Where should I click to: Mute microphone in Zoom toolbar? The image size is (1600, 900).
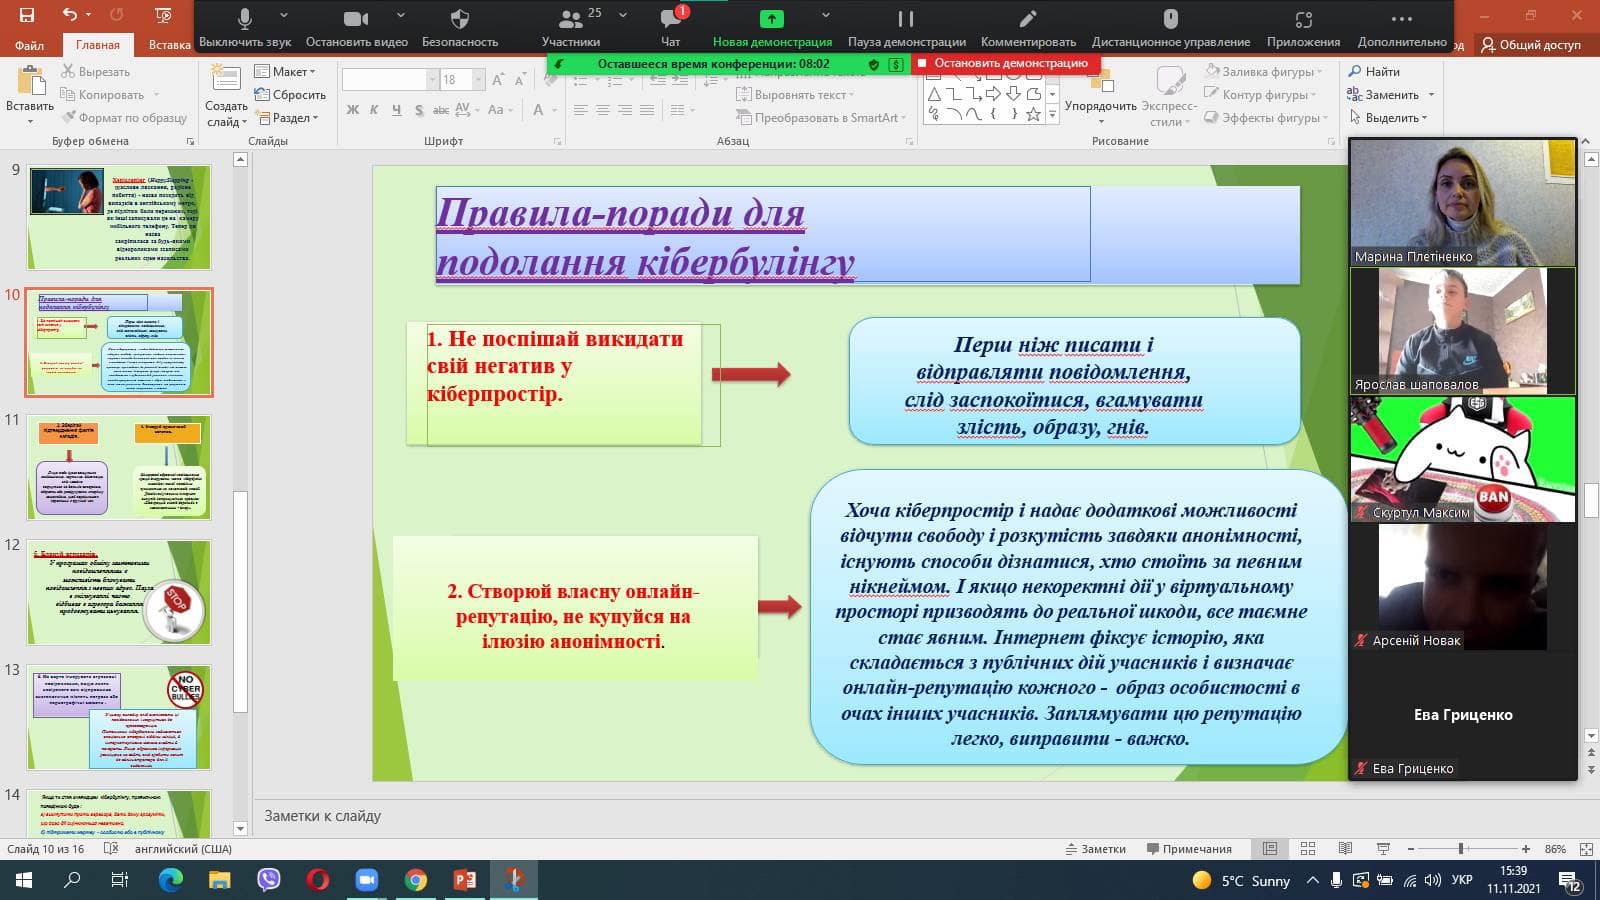pos(245,27)
